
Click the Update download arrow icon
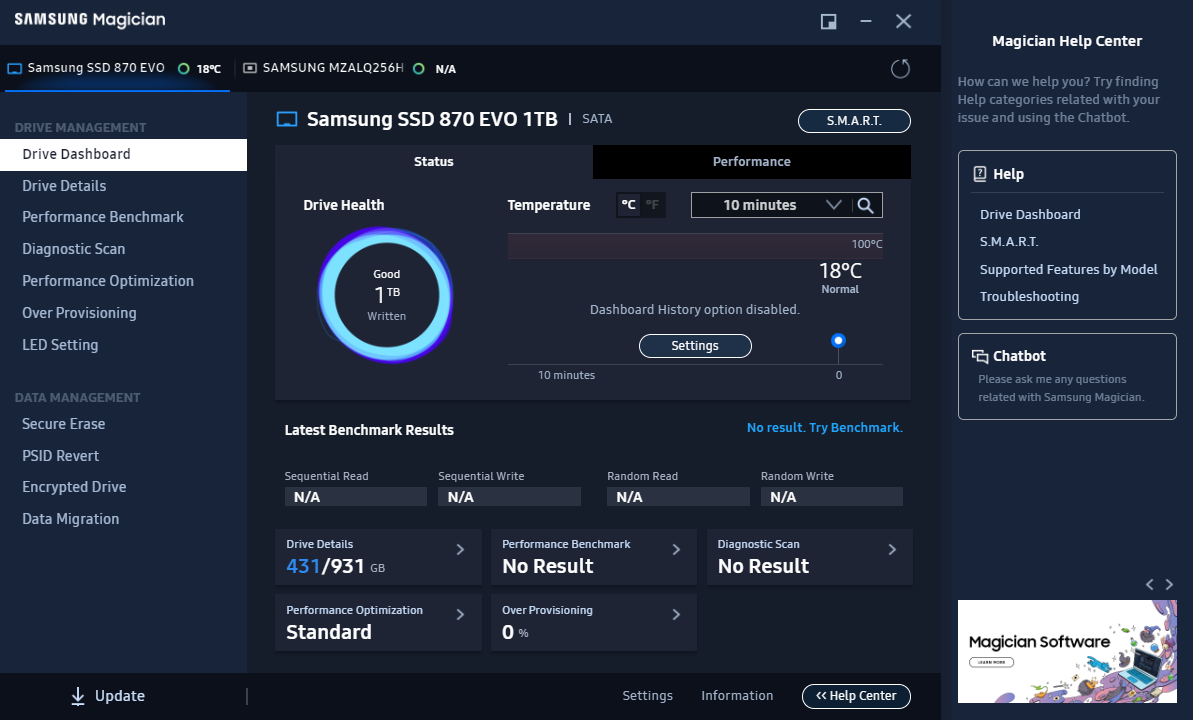(78, 696)
